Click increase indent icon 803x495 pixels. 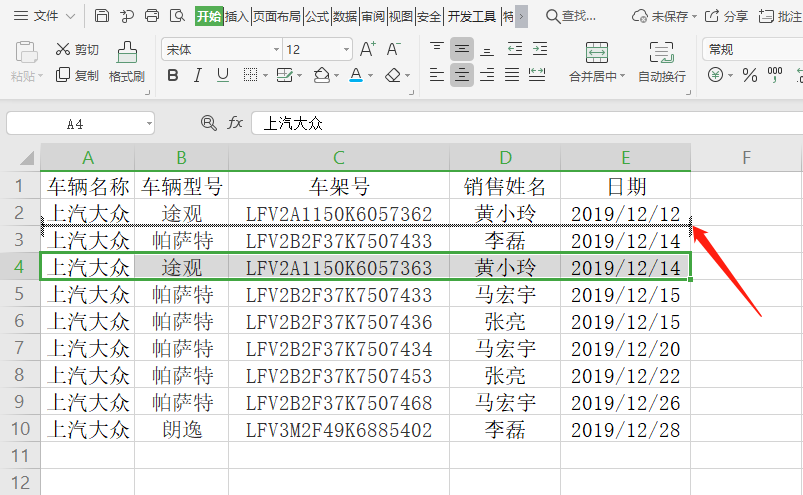tap(540, 49)
